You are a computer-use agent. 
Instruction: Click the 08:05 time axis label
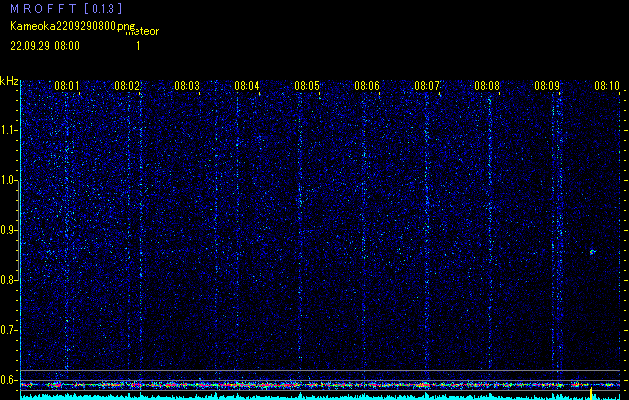pyautogui.click(x=306, y=85)
